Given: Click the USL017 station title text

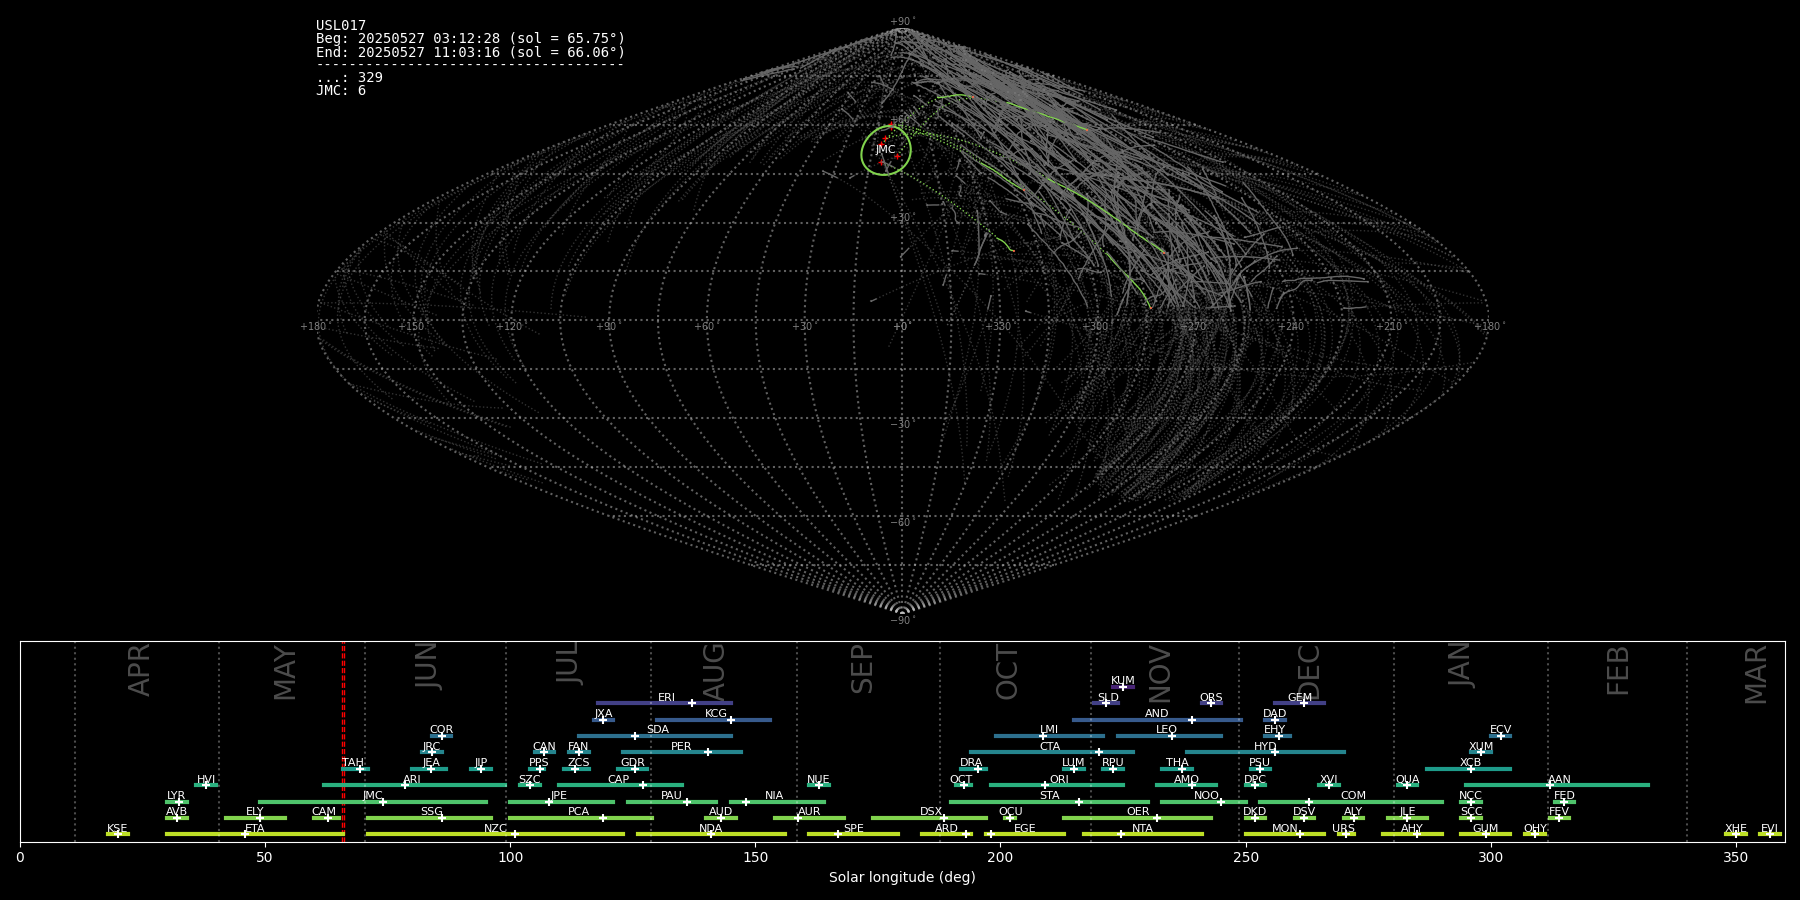Looking at the screenshot, I should [341, 26].
